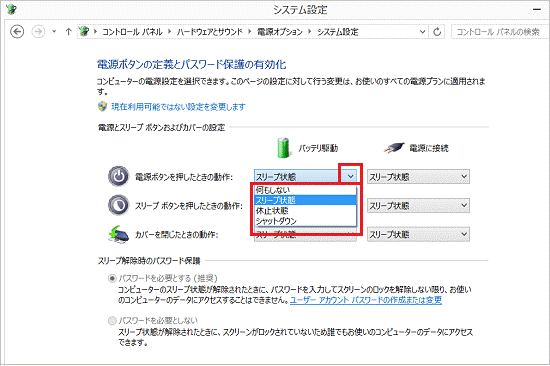
Task: Open ハードウェアとサウンド breadcrumb
Action: click(209, 32)
